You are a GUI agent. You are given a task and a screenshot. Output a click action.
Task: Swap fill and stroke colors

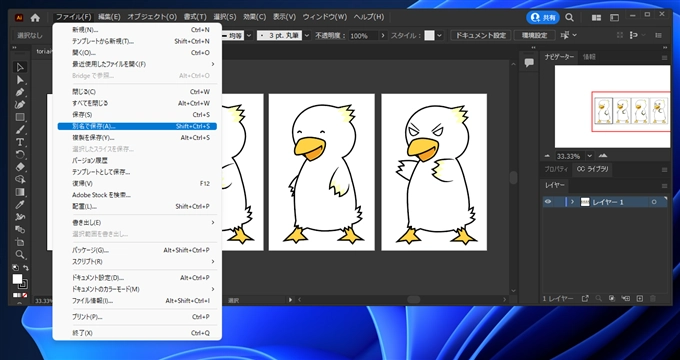pyautogui.click(x=26, y=268)
